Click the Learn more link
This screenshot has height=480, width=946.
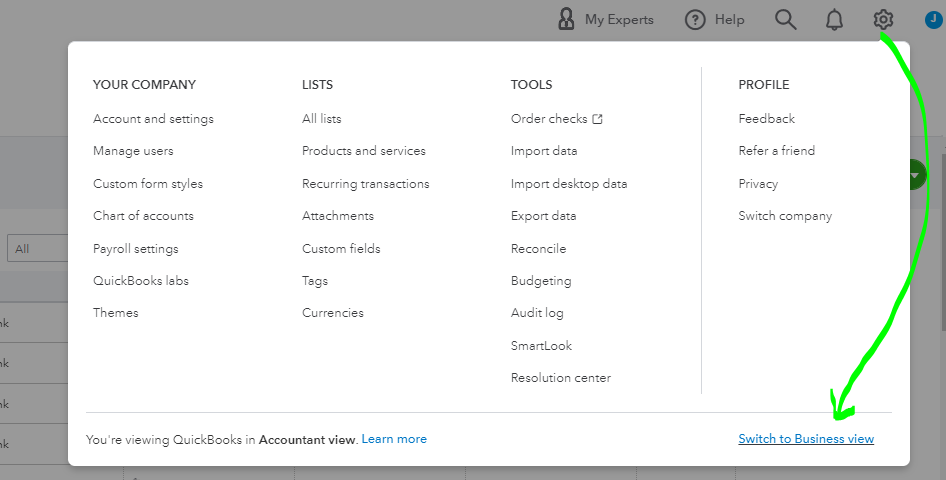[394, 439]
